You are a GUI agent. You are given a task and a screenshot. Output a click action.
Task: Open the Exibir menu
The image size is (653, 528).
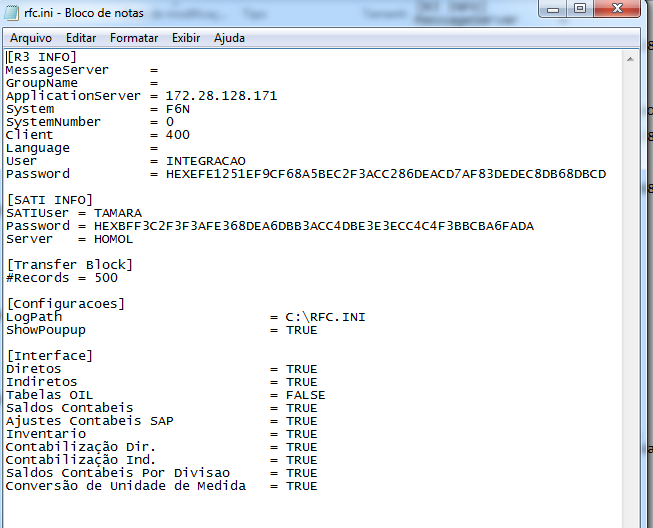coord(186,38)
